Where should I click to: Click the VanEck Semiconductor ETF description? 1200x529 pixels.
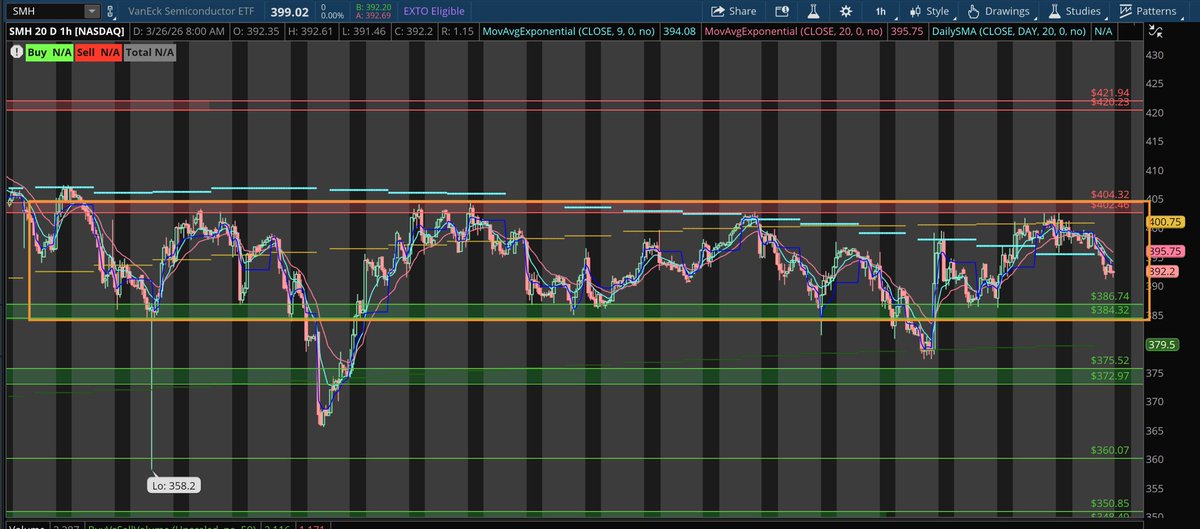click(x=192, y=12)
